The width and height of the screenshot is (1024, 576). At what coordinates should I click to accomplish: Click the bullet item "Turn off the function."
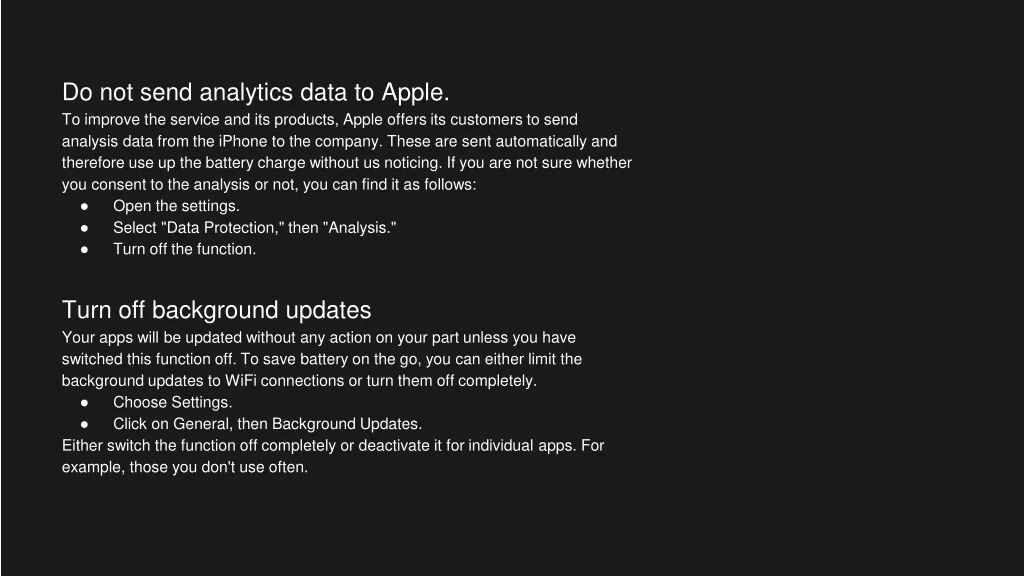click(x=184, y=250)
